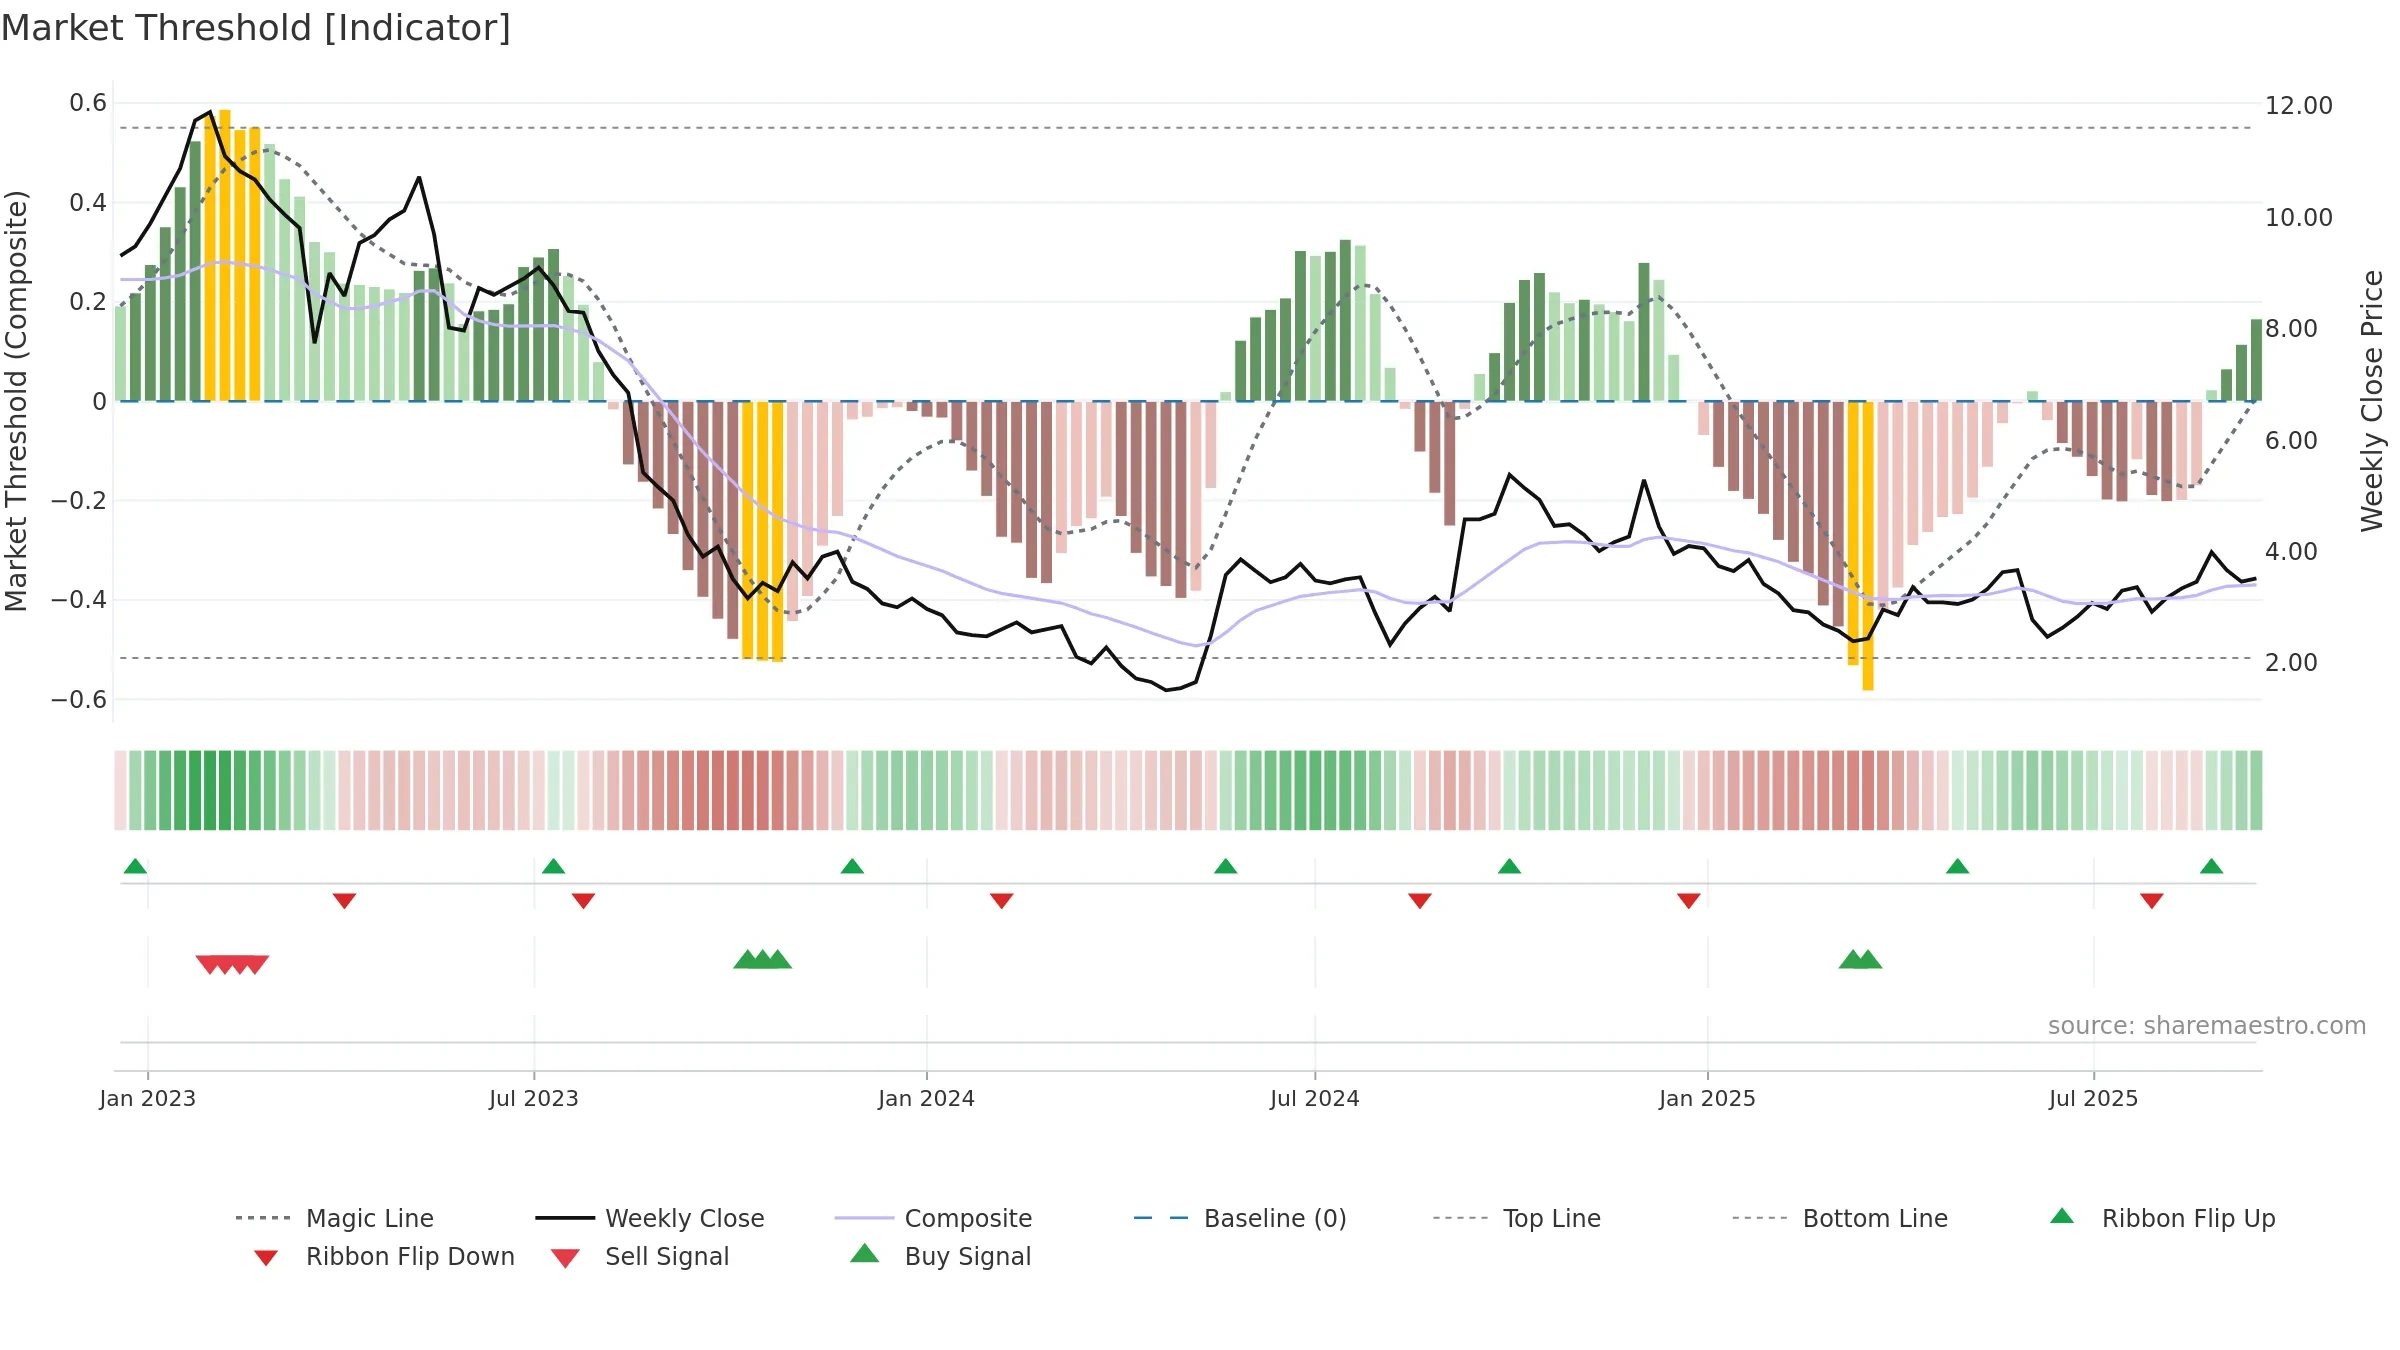Click the last ribbon flip up marker at the right edge
This screenshot has width=2400, height=1350.
2211,866
